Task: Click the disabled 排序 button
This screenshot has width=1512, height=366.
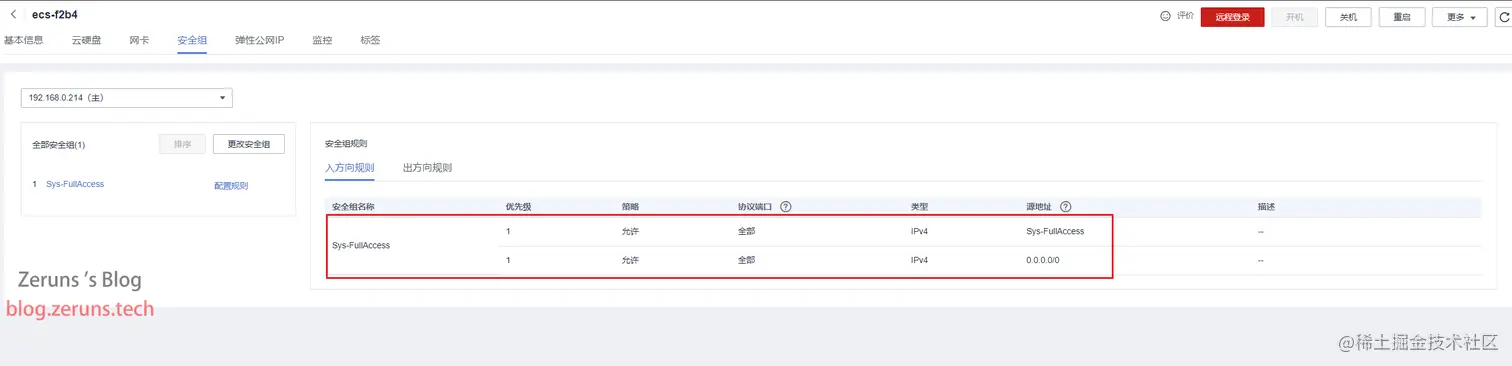Action: click(x=182, y=144)
